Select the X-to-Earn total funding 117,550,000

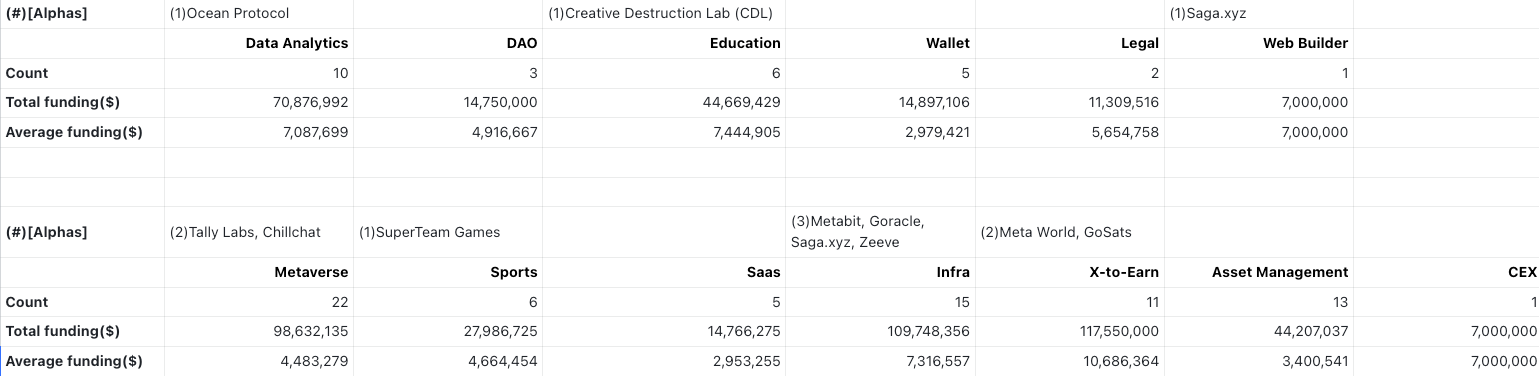tap(1070, 331)
